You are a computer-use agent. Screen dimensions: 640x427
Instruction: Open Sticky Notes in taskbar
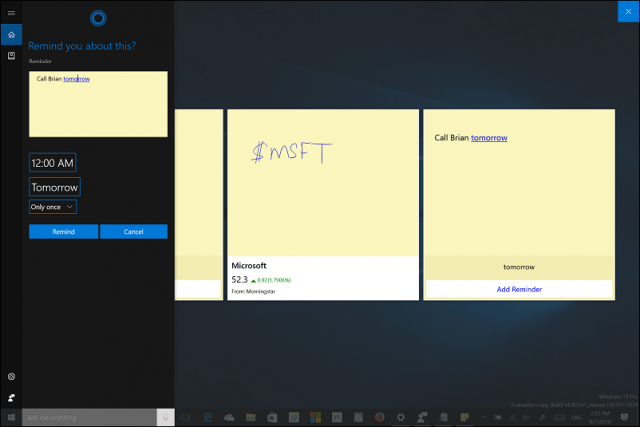click(464, 417)
